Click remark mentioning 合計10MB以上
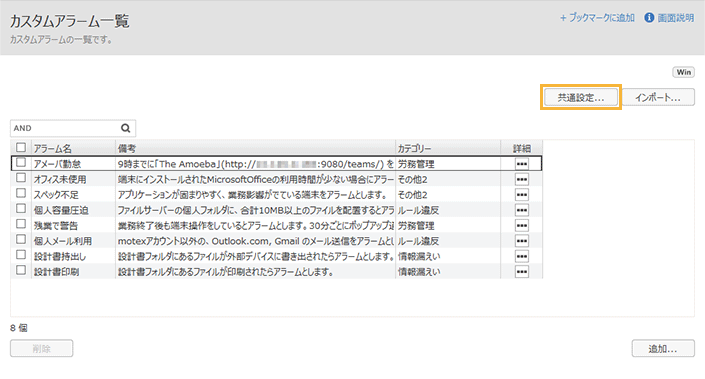The height and width of the screenshot is (379, 705). pos(255,210)
